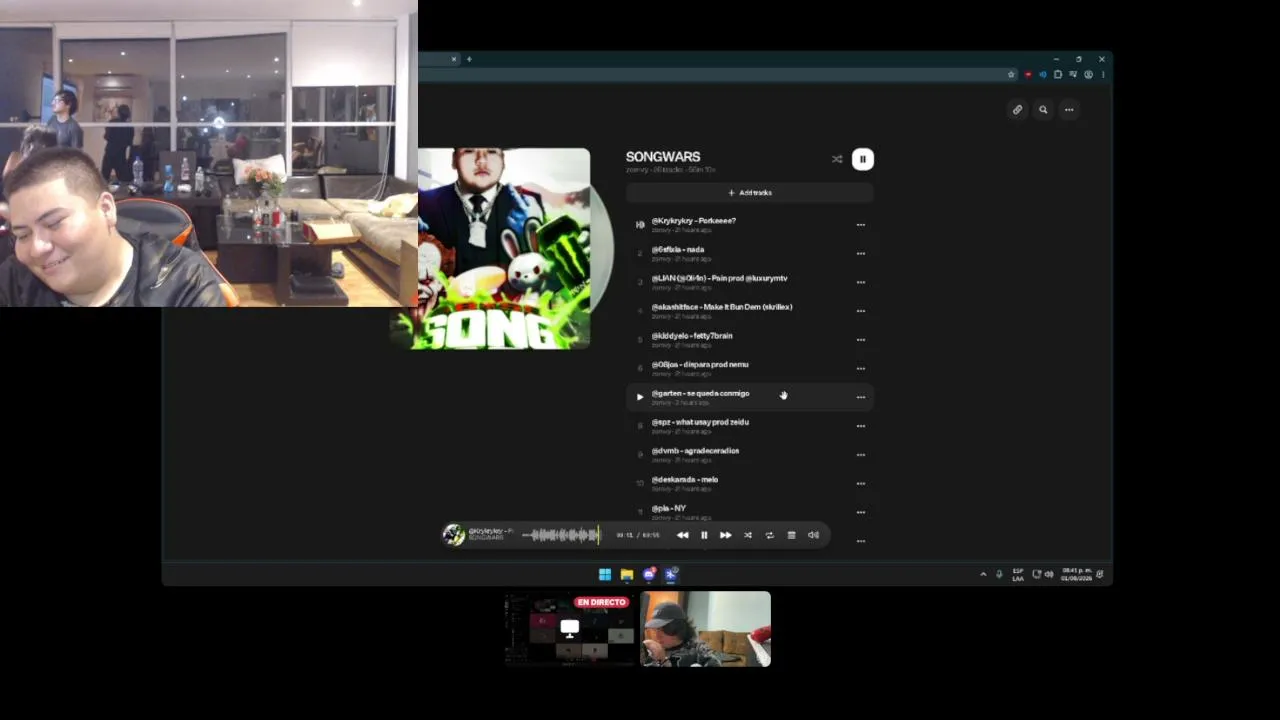Open the Windows Start menu
1280x720 pixels.
[x=605, y=574]
